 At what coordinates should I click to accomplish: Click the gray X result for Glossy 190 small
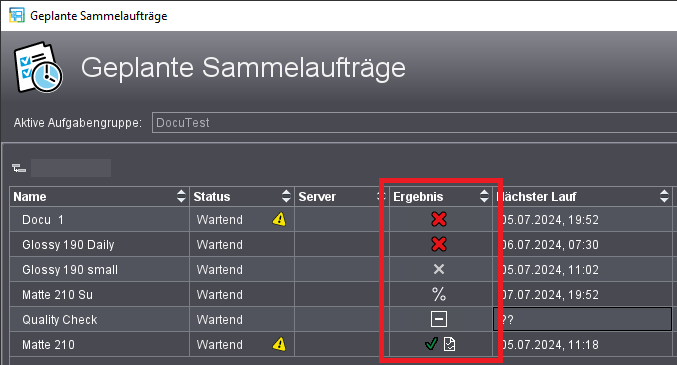(x=439, y=270)
